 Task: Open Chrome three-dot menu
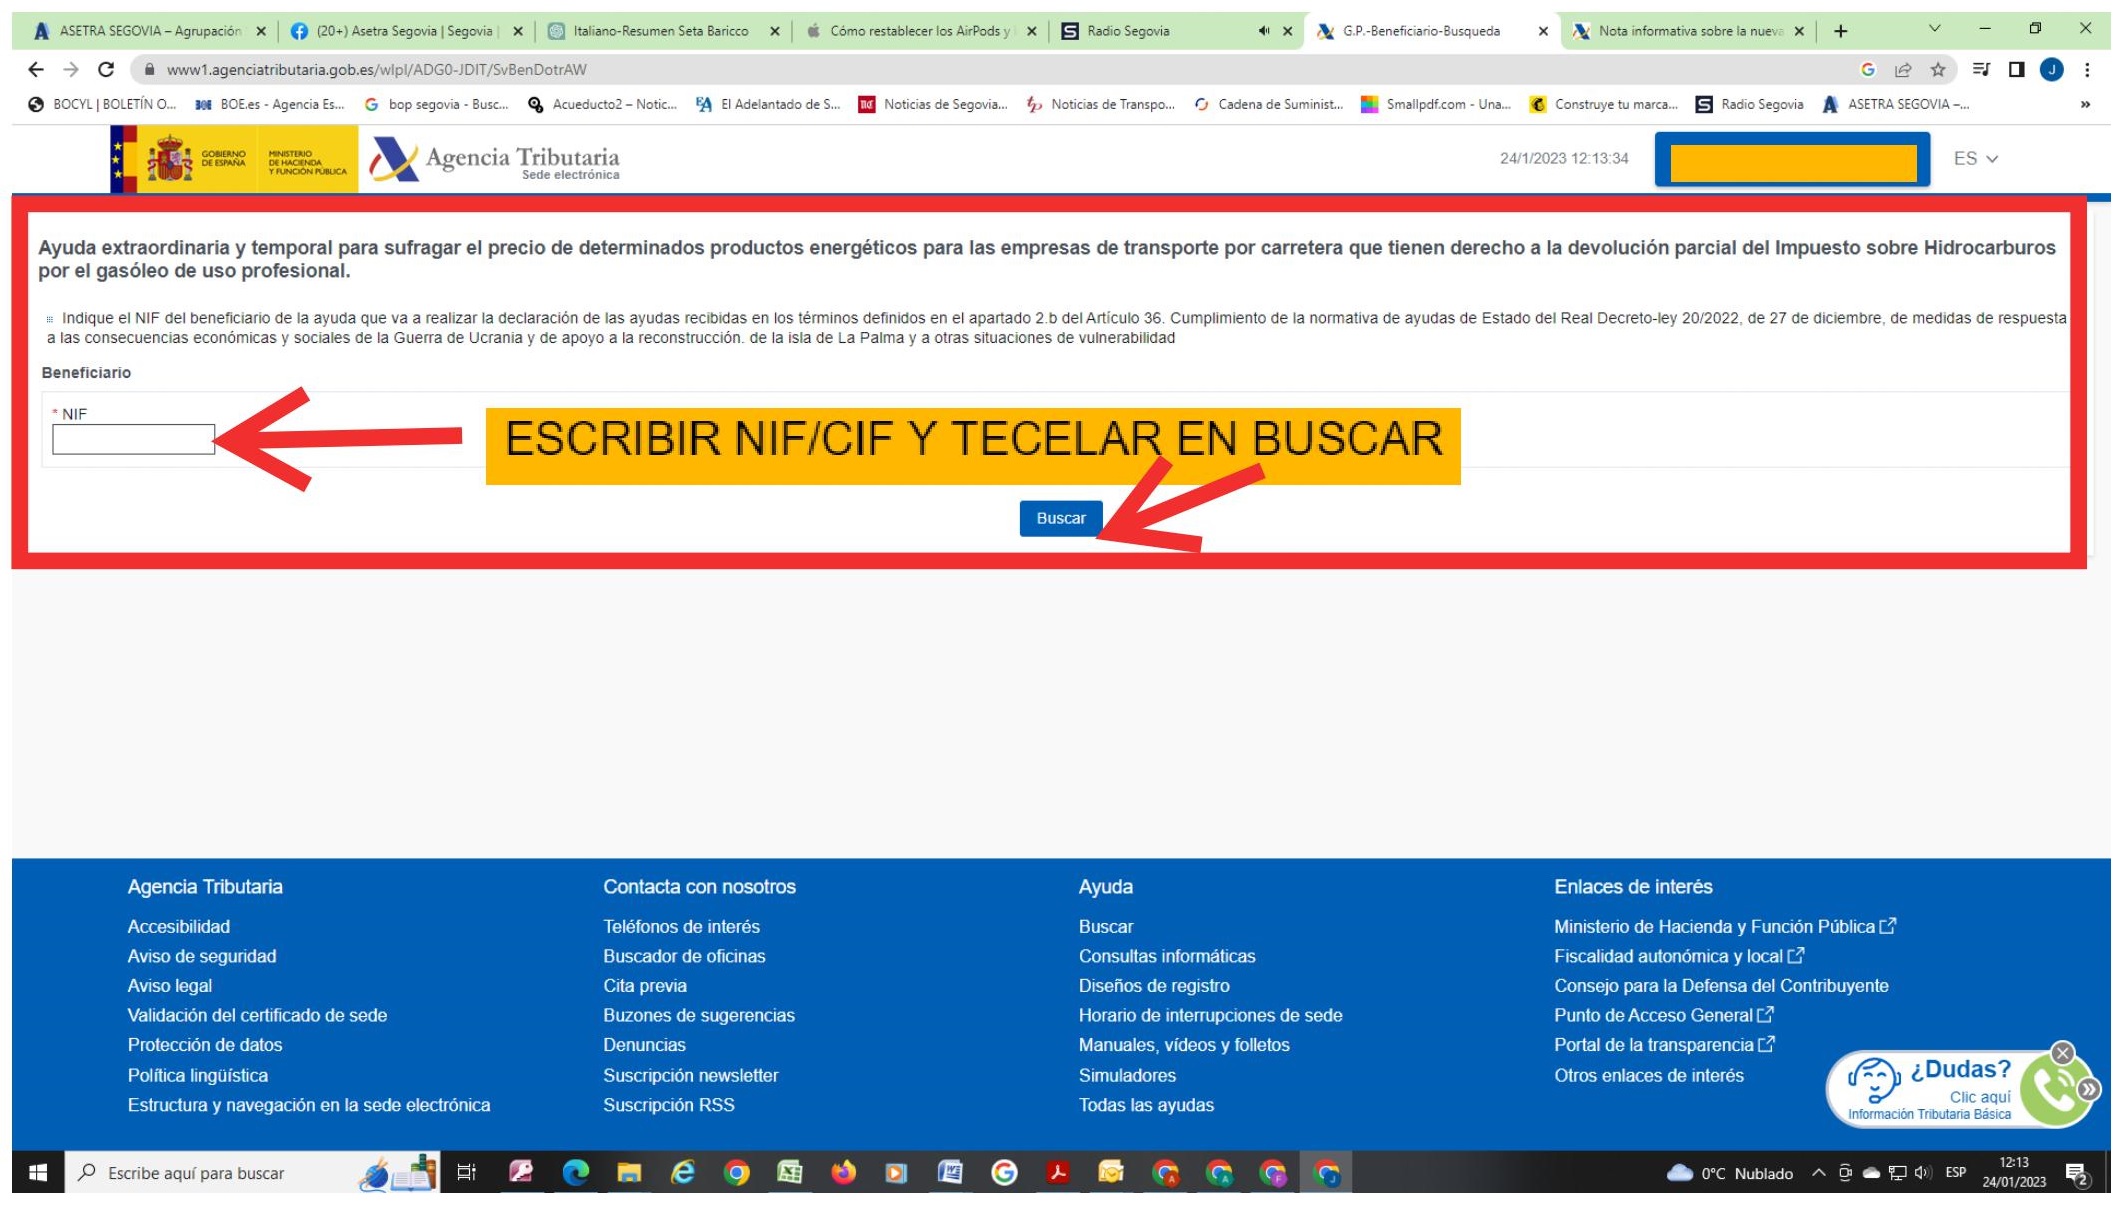(2087, 69)
